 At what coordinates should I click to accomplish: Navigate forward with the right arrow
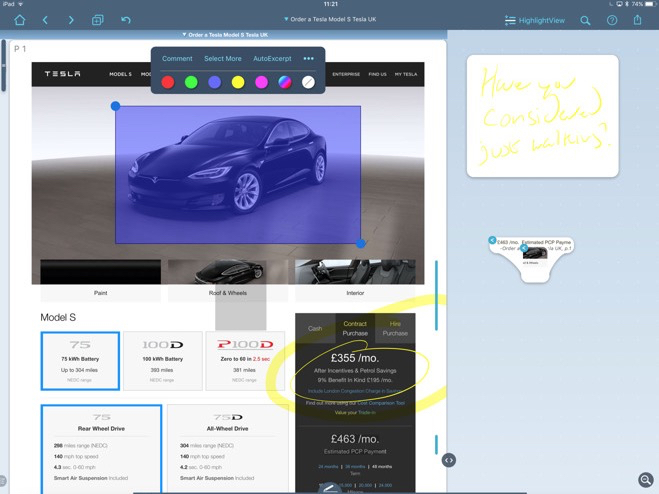point(71,20)
